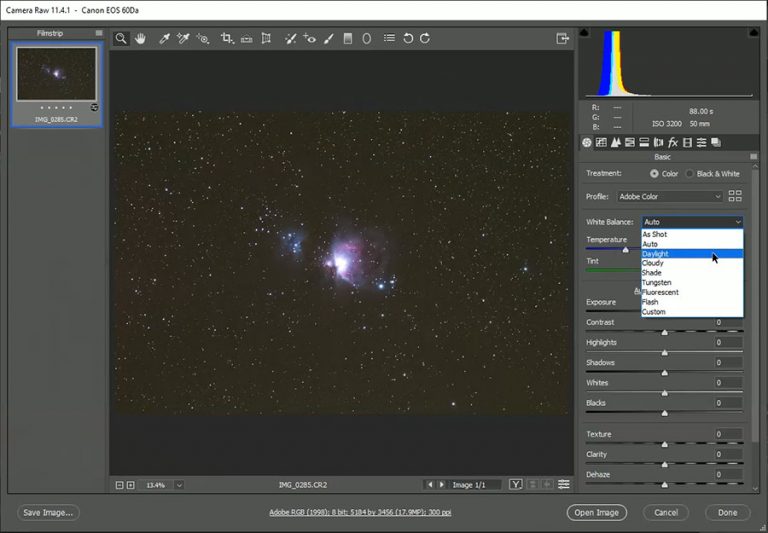Select the Red Eye Removal tool
768x533 pixels.
pos(310,38)
